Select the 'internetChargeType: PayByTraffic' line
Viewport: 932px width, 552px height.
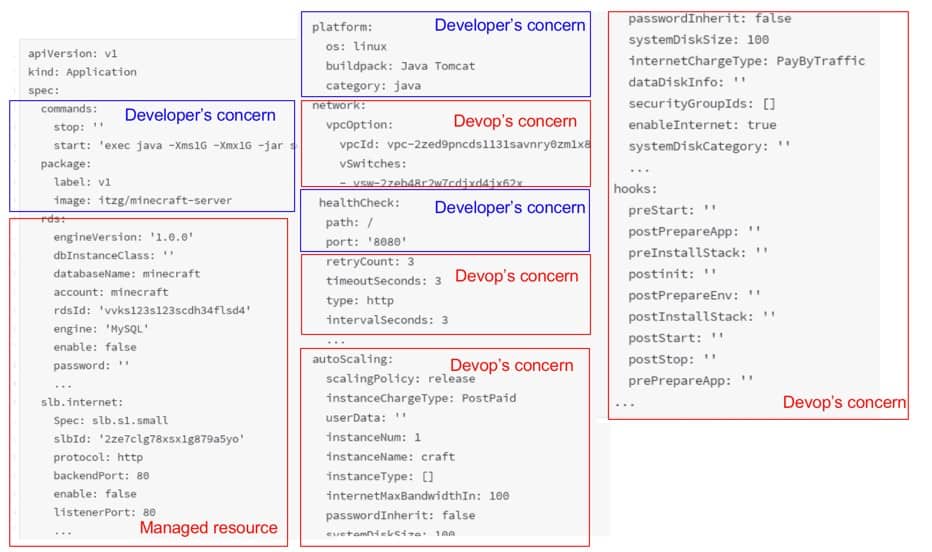pyautogui.click(x=746, y=61)
